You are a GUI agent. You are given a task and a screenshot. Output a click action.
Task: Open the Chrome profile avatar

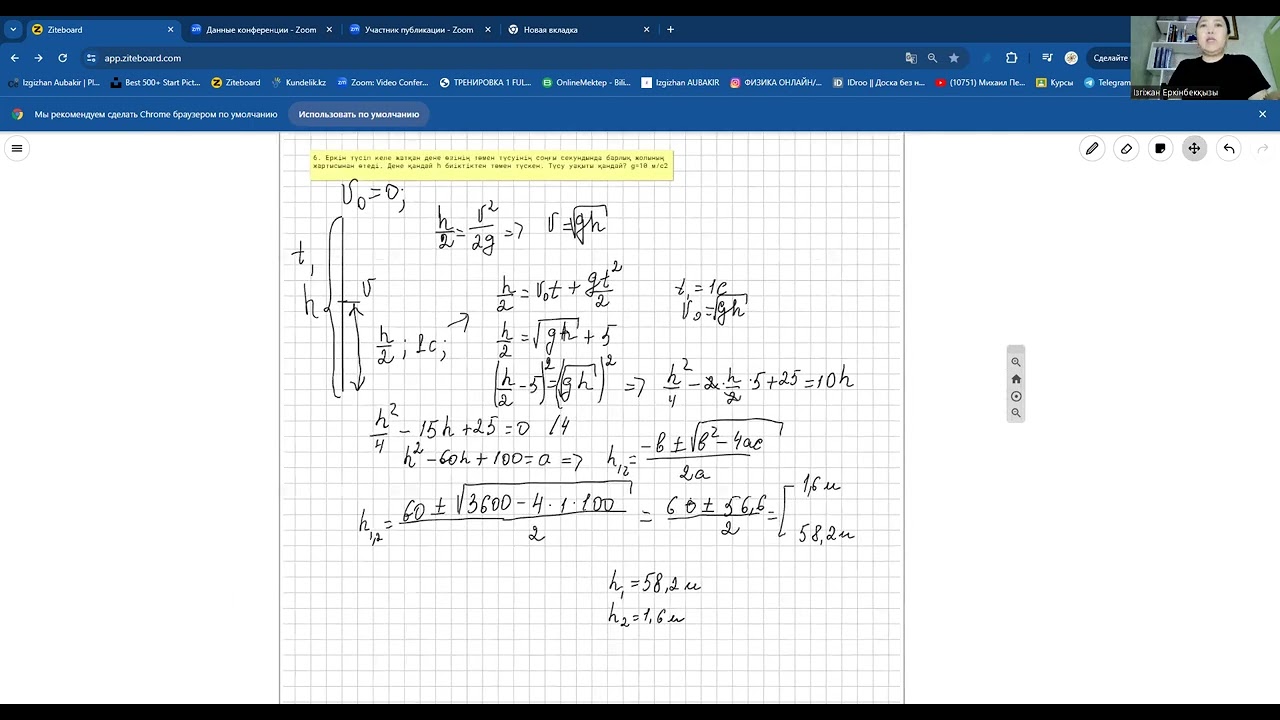[x=1071, y=58]
